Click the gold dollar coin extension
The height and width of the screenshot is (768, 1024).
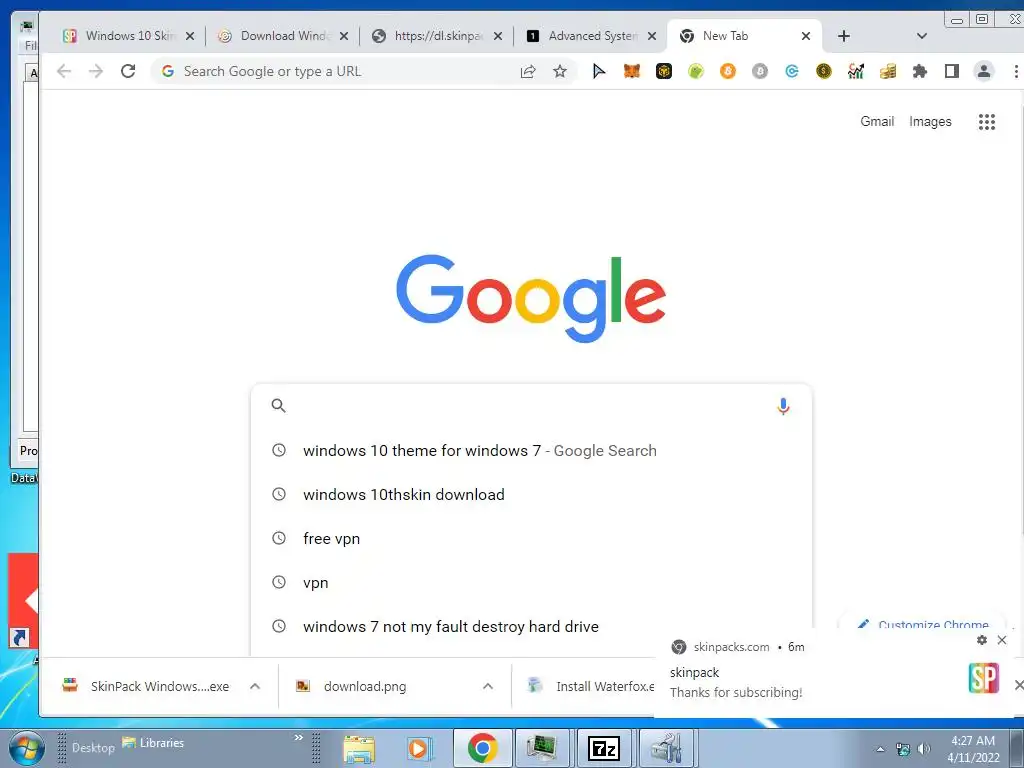pos(824,71)
